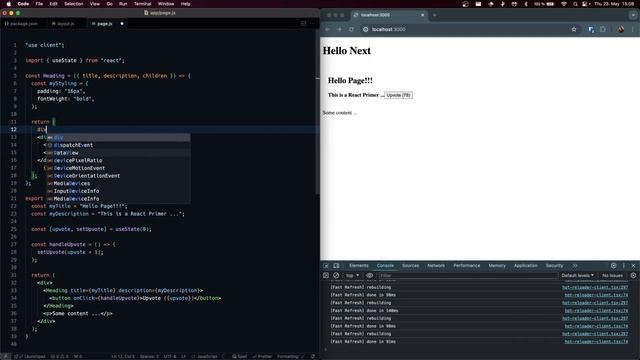640x360 pixels.
Task: Open DevTools three-dot customize menu
Action: pyautogui.click(x=624, y=266)
